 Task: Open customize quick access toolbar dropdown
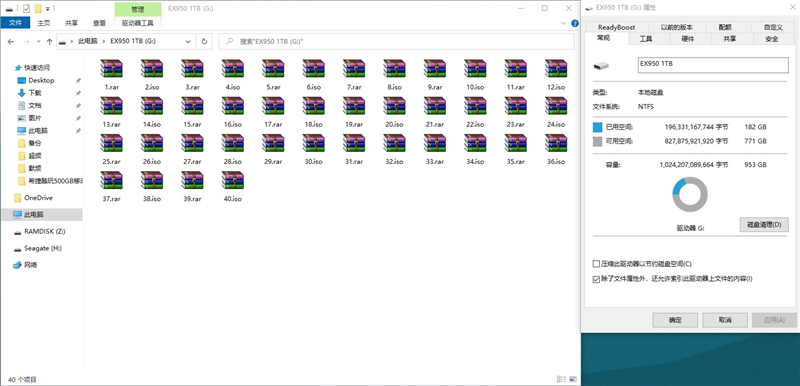48,9
